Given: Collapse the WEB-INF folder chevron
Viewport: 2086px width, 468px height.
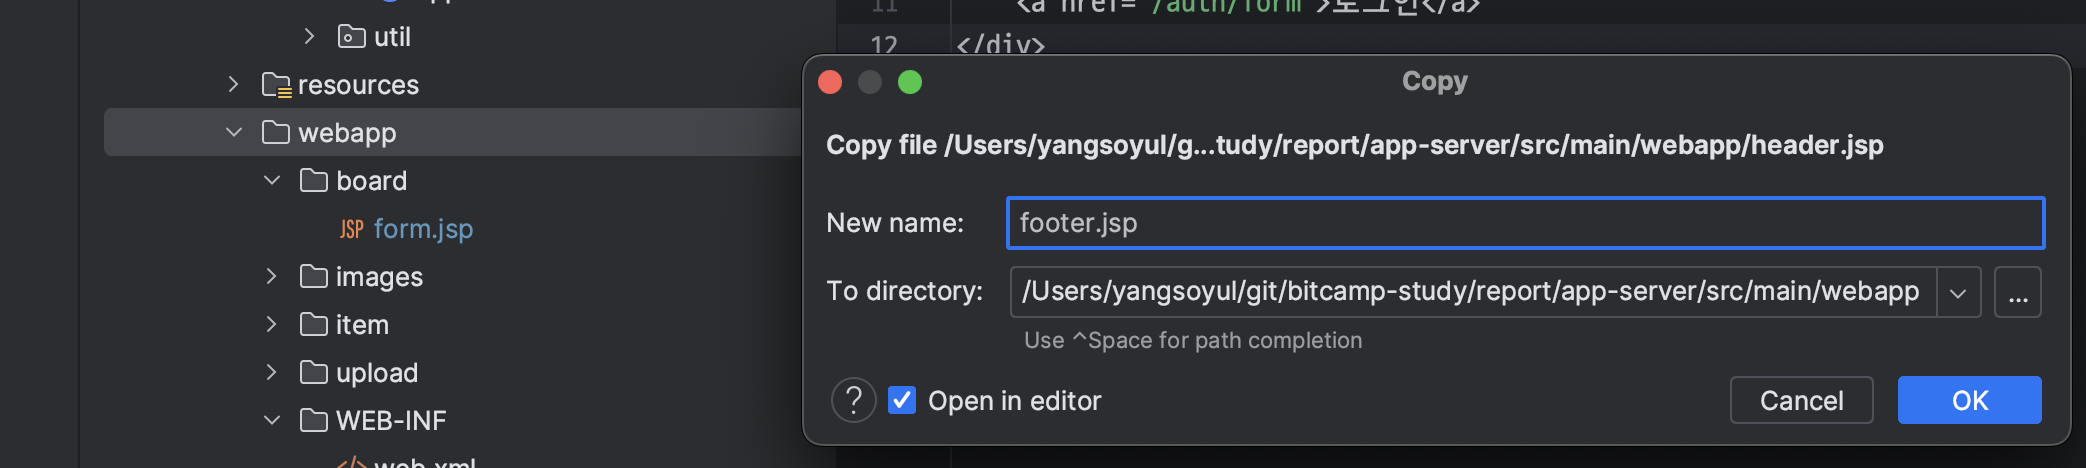Looking at the screenshot, I should coord(271,420).
